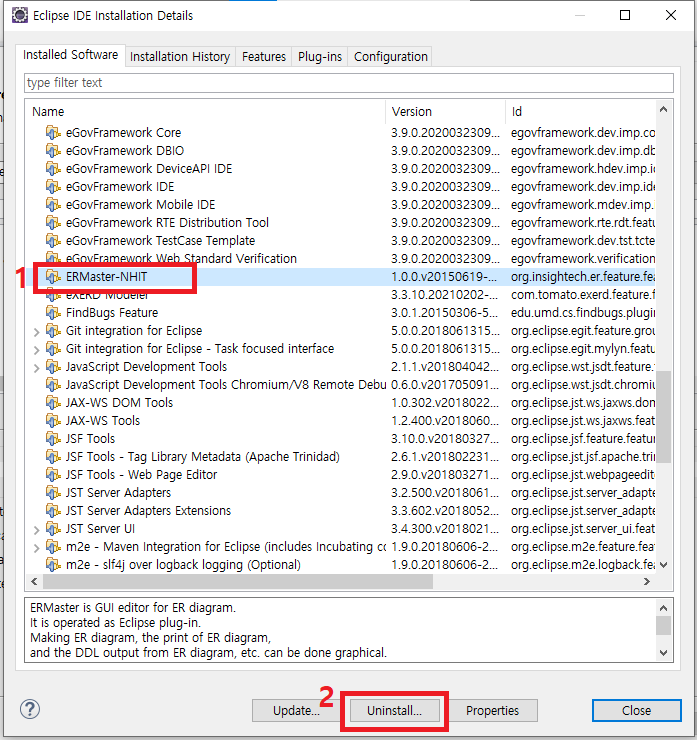Click the JSF Tools feature icon
This screenshot has height=740, width=697.
point(53,438)
